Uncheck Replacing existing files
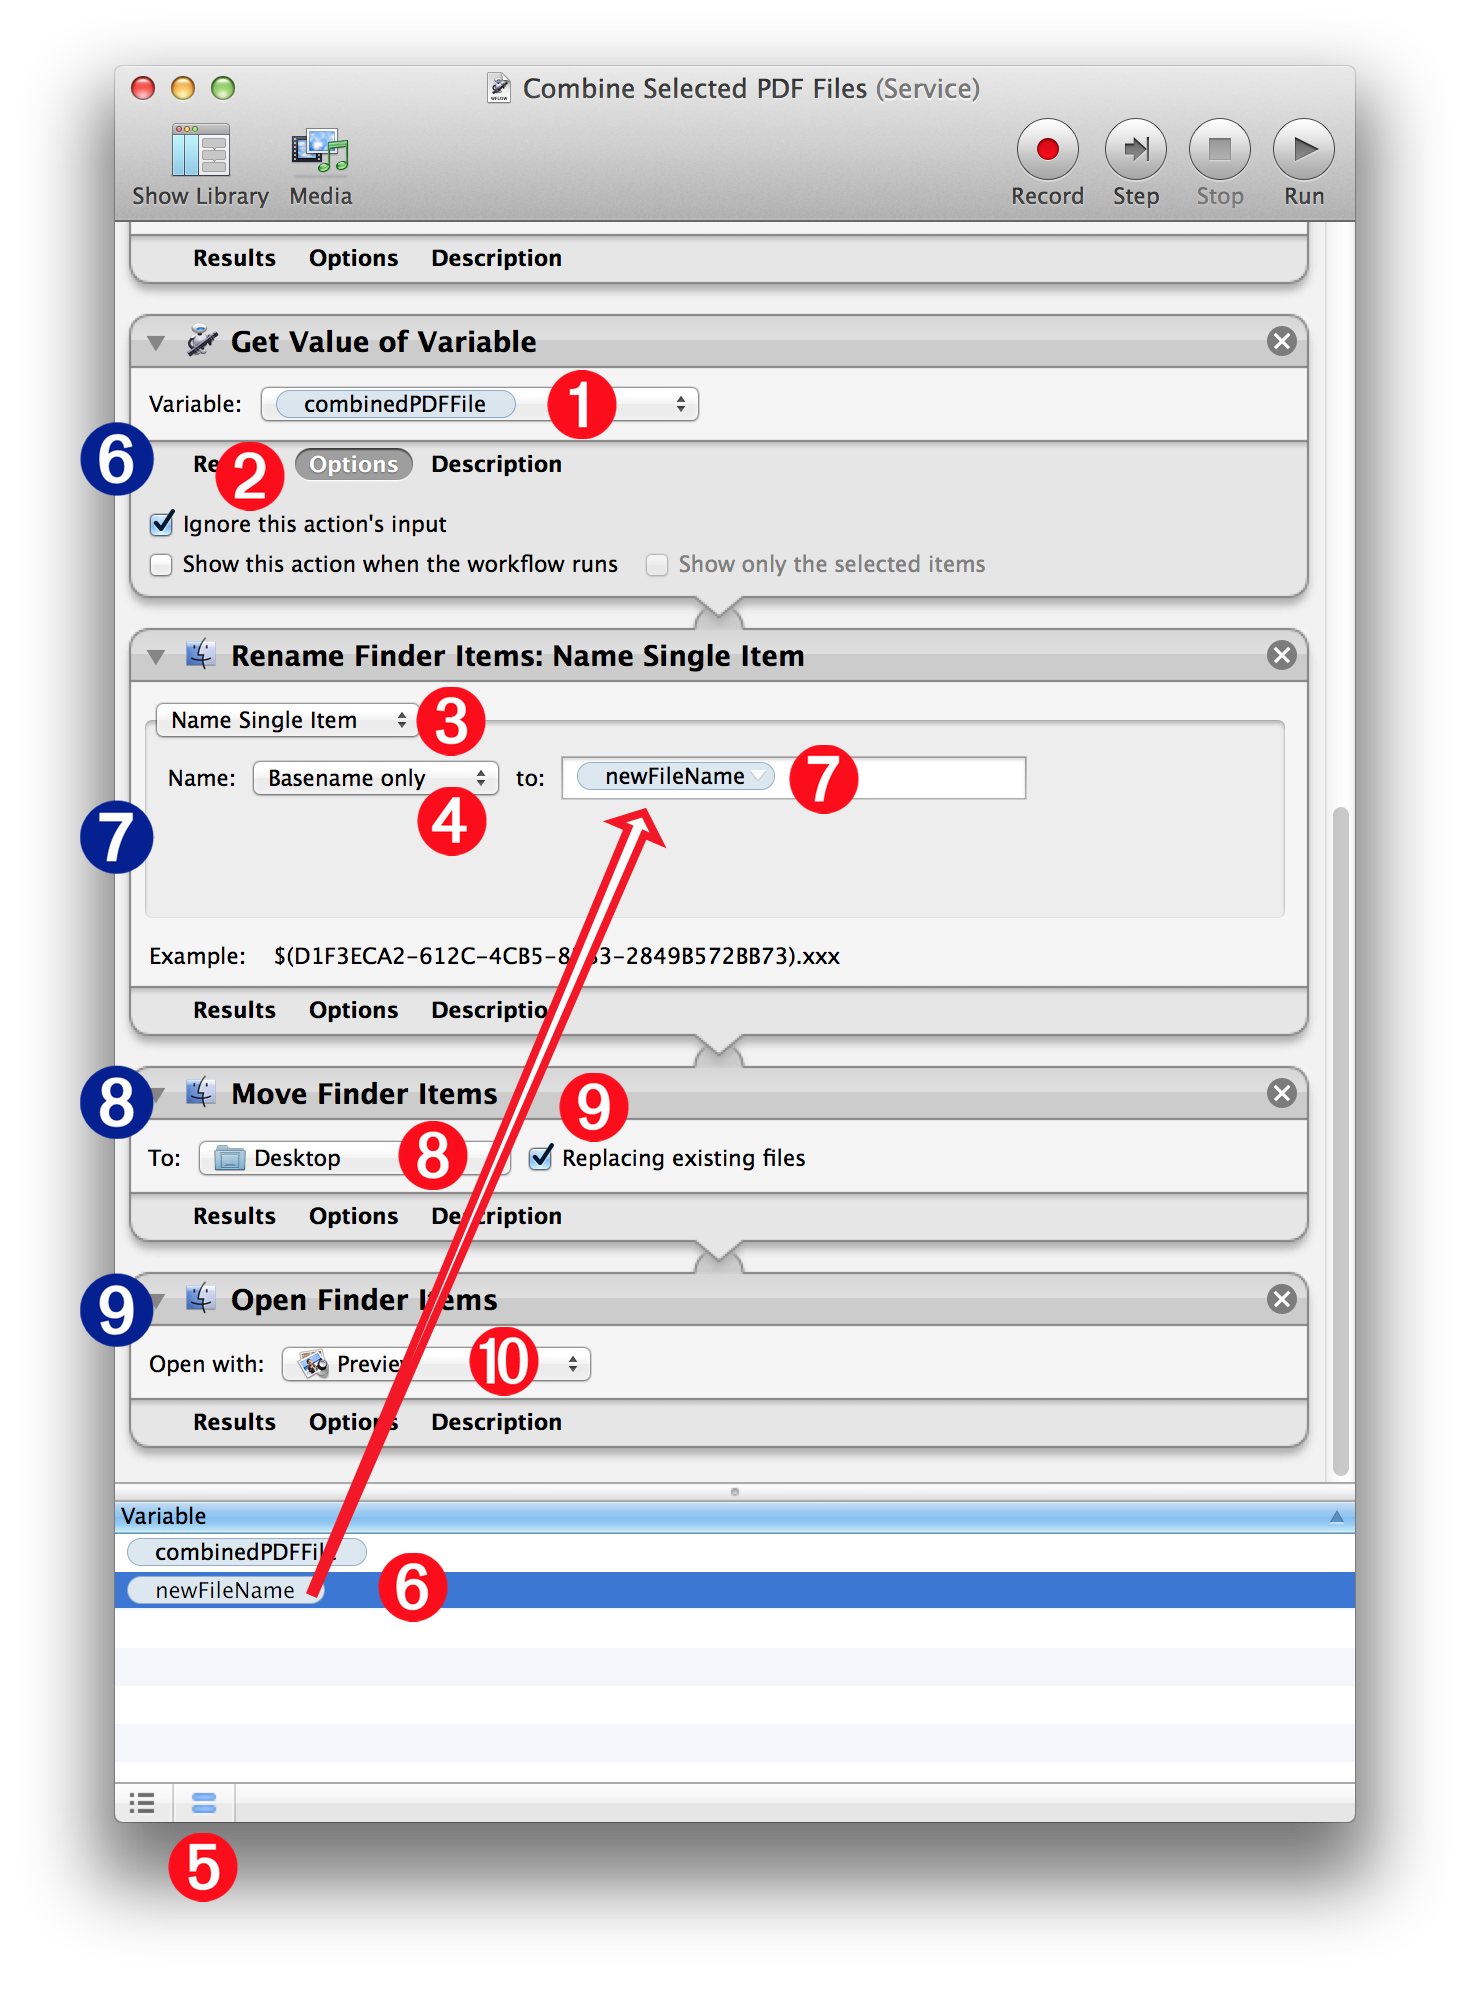The image size is (1474, 2000). pyautogui.click(x=541, y=1158)
